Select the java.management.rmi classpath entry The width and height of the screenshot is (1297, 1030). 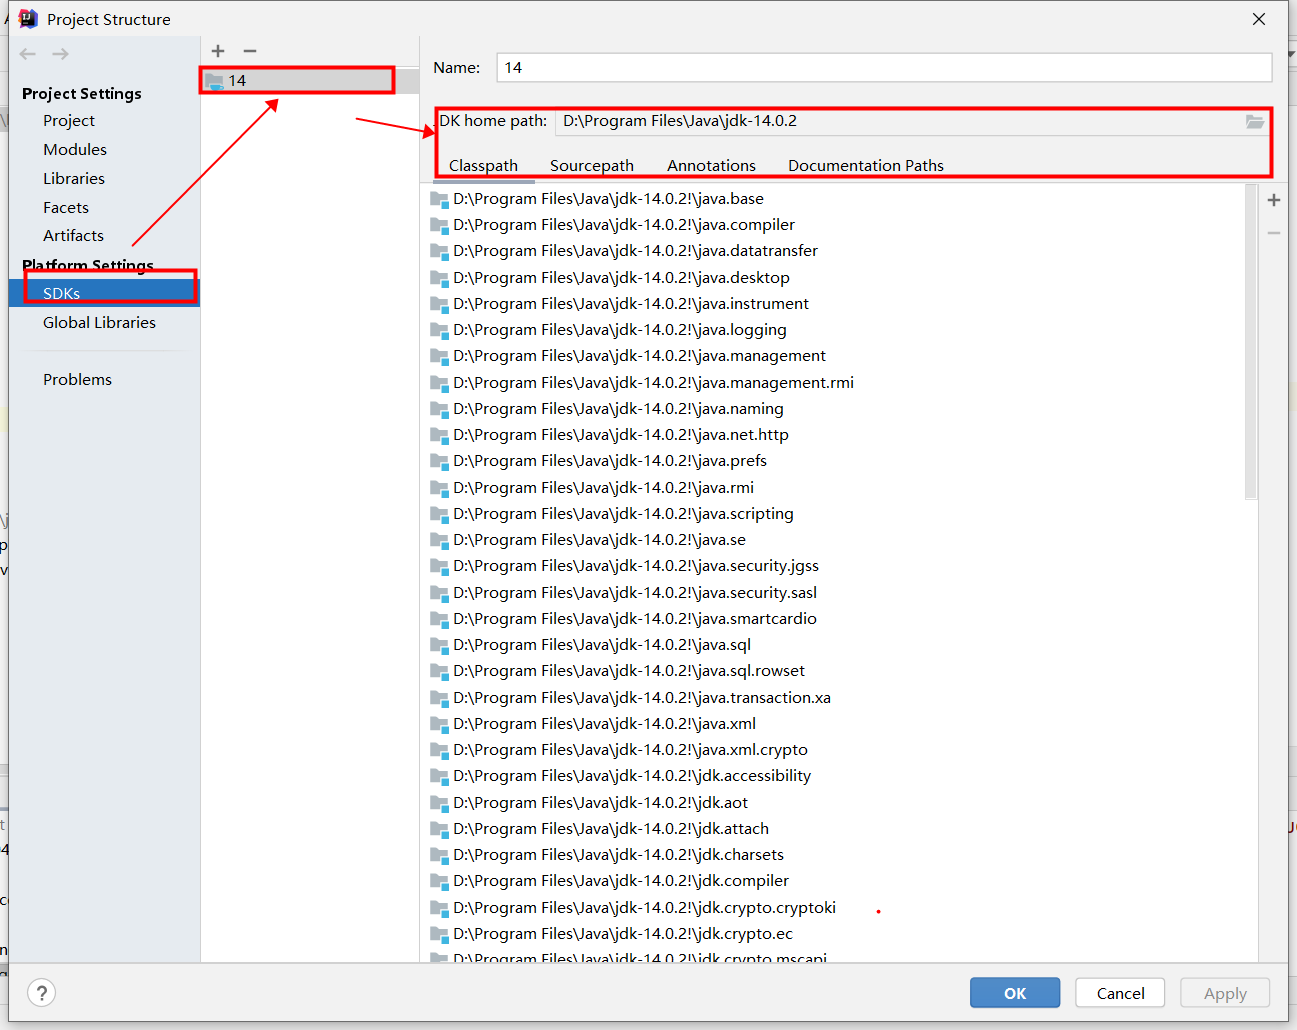pyautogui.click(x=642, y=382)
